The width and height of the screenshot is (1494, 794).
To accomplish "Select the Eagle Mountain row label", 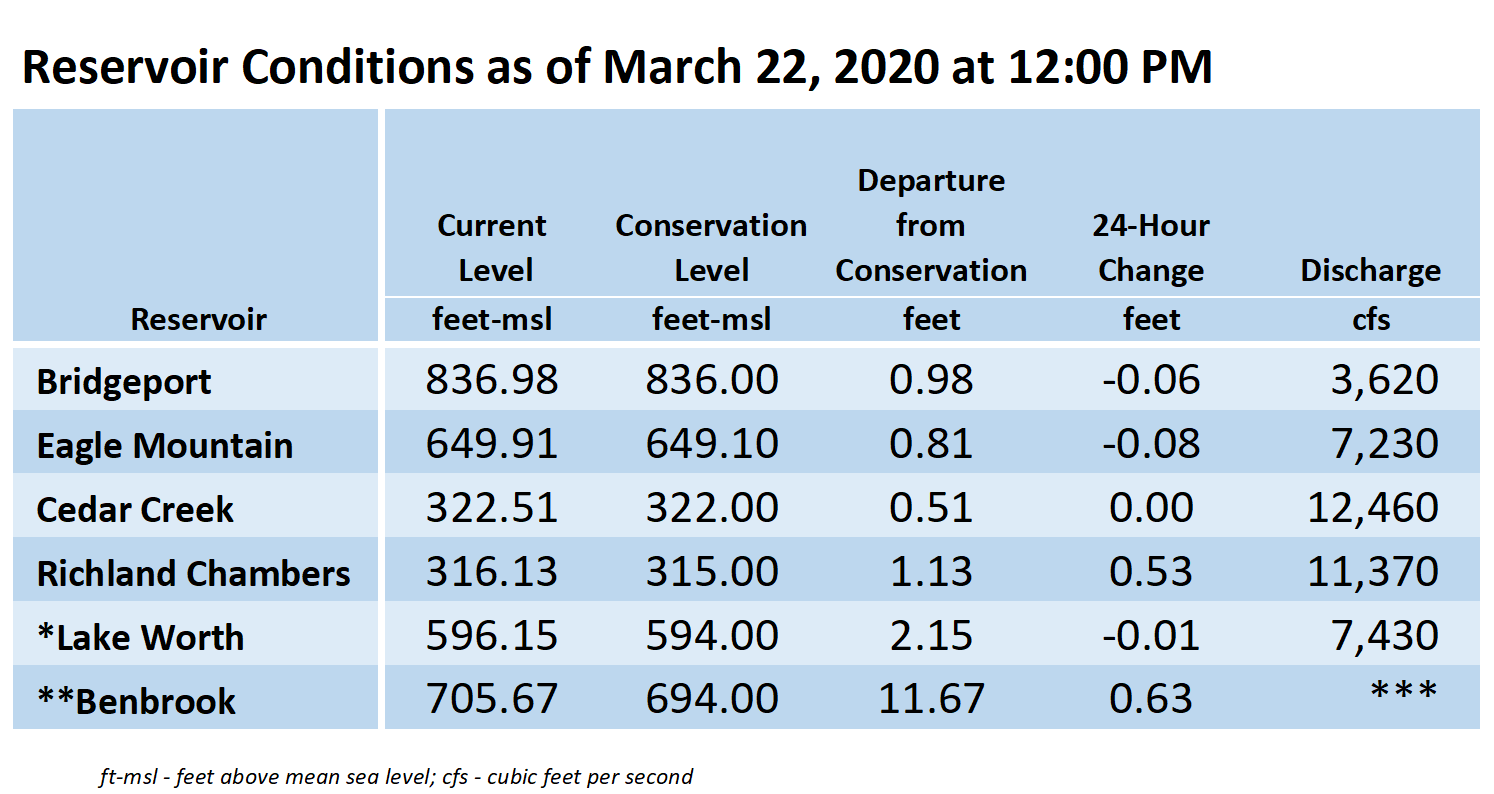I will click(x=165, y=446).
